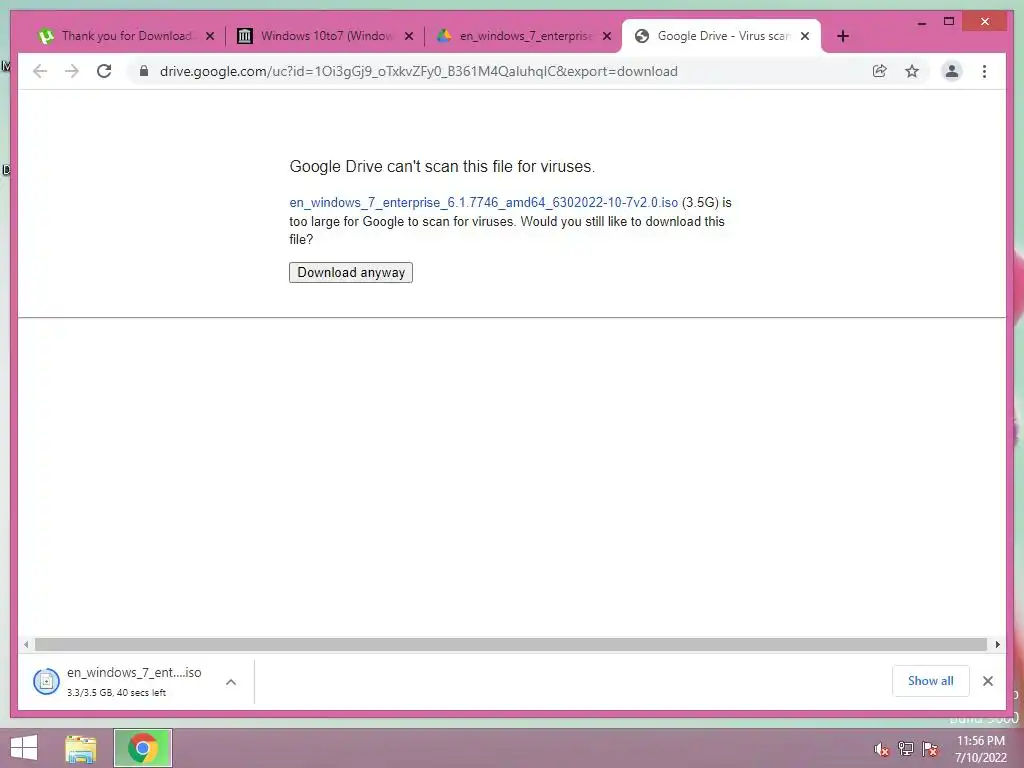Click the Chrome taskbar icon
Viewport: 1024px width, 768px height.
click(142, 748)
